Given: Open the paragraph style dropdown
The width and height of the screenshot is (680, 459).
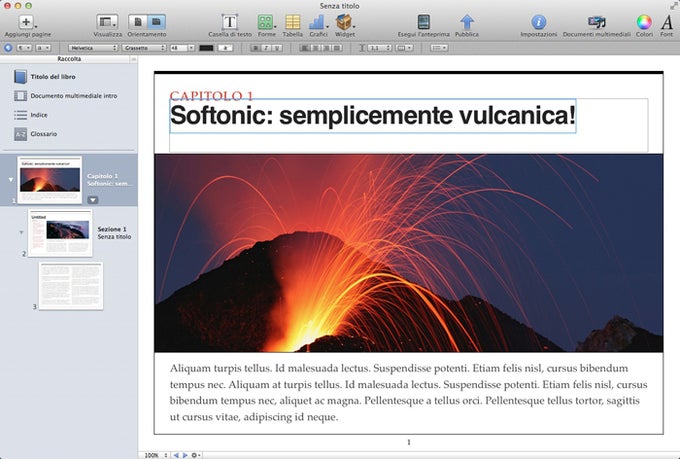Looking at the screenshot, I should [x=24, y=48].
